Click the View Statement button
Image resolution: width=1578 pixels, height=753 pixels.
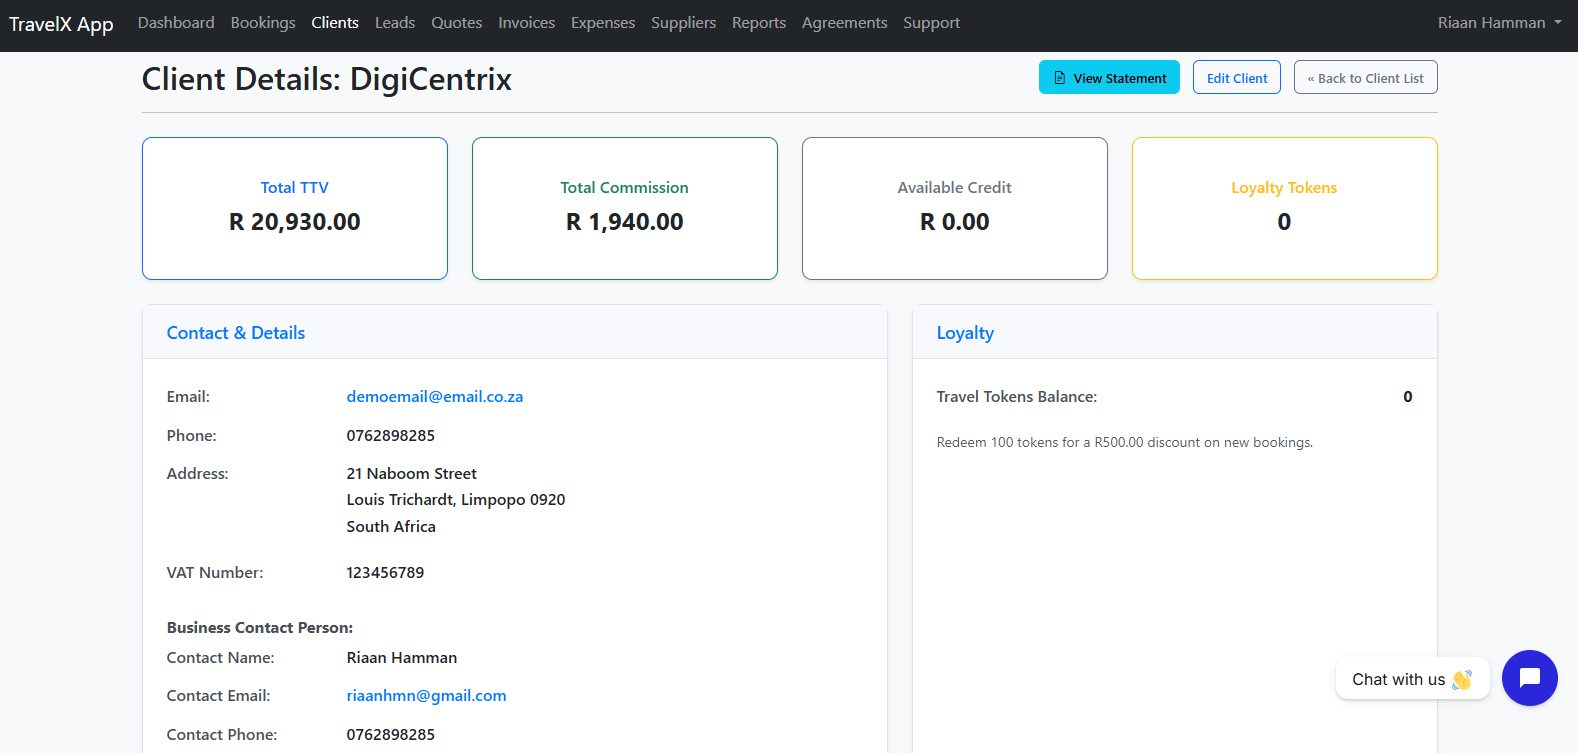(x=1109, y=78)
